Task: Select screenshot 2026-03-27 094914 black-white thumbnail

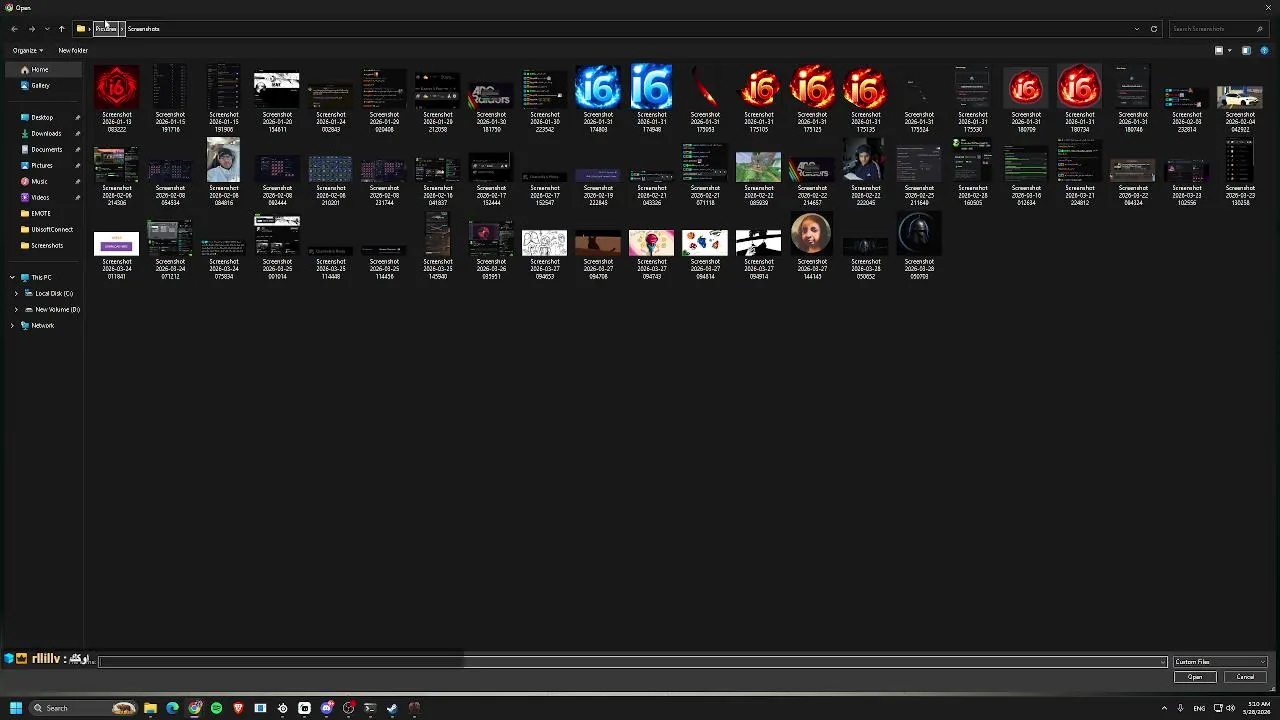Action: [758, 243]
